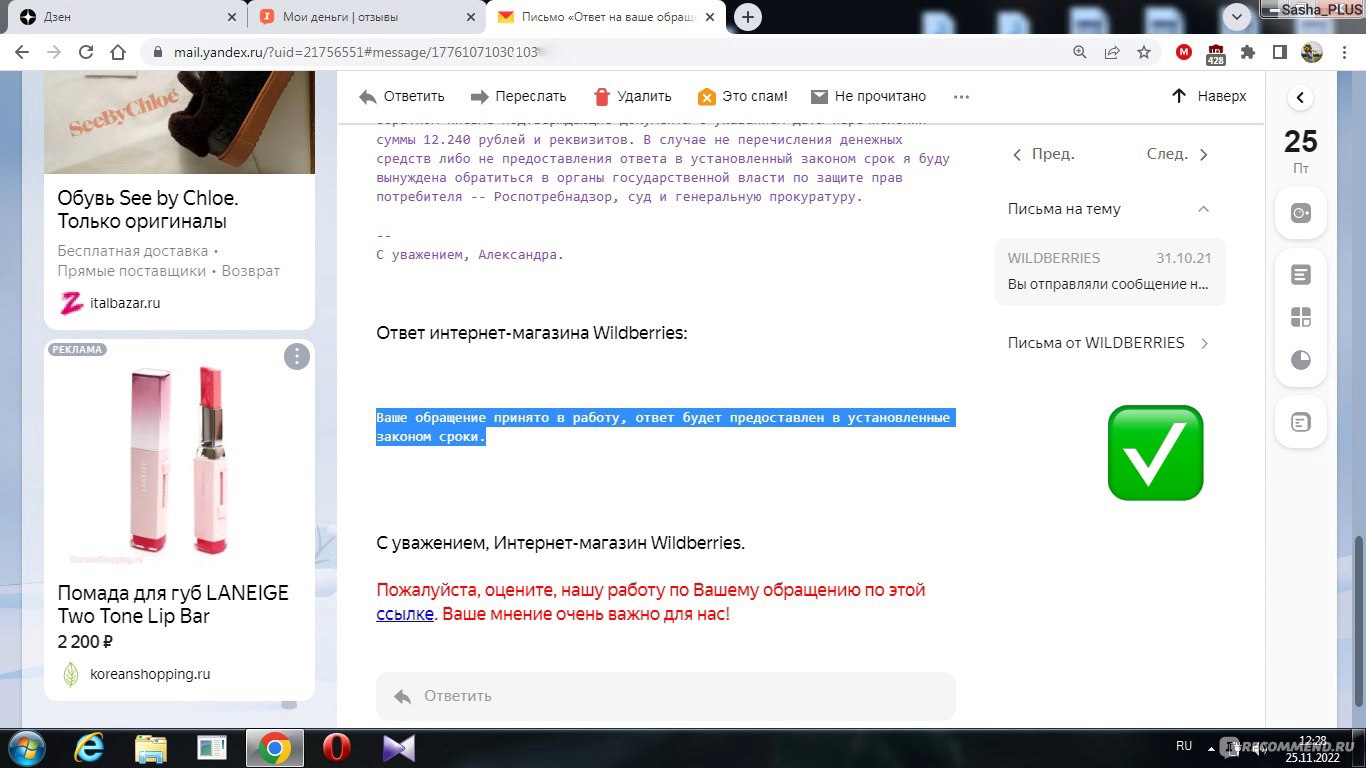Share this page from address bar

point(1112,52)
